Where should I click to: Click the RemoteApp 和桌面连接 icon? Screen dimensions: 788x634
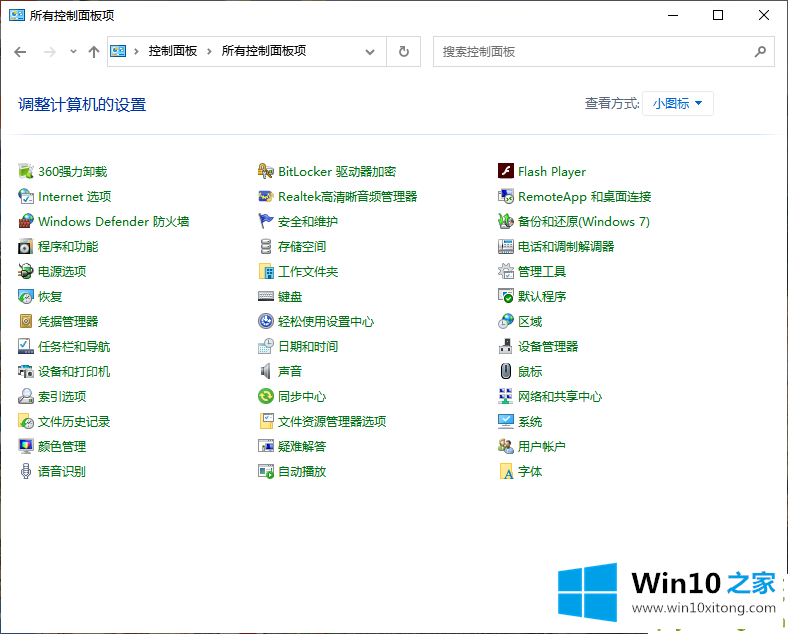tap(506, 196)
